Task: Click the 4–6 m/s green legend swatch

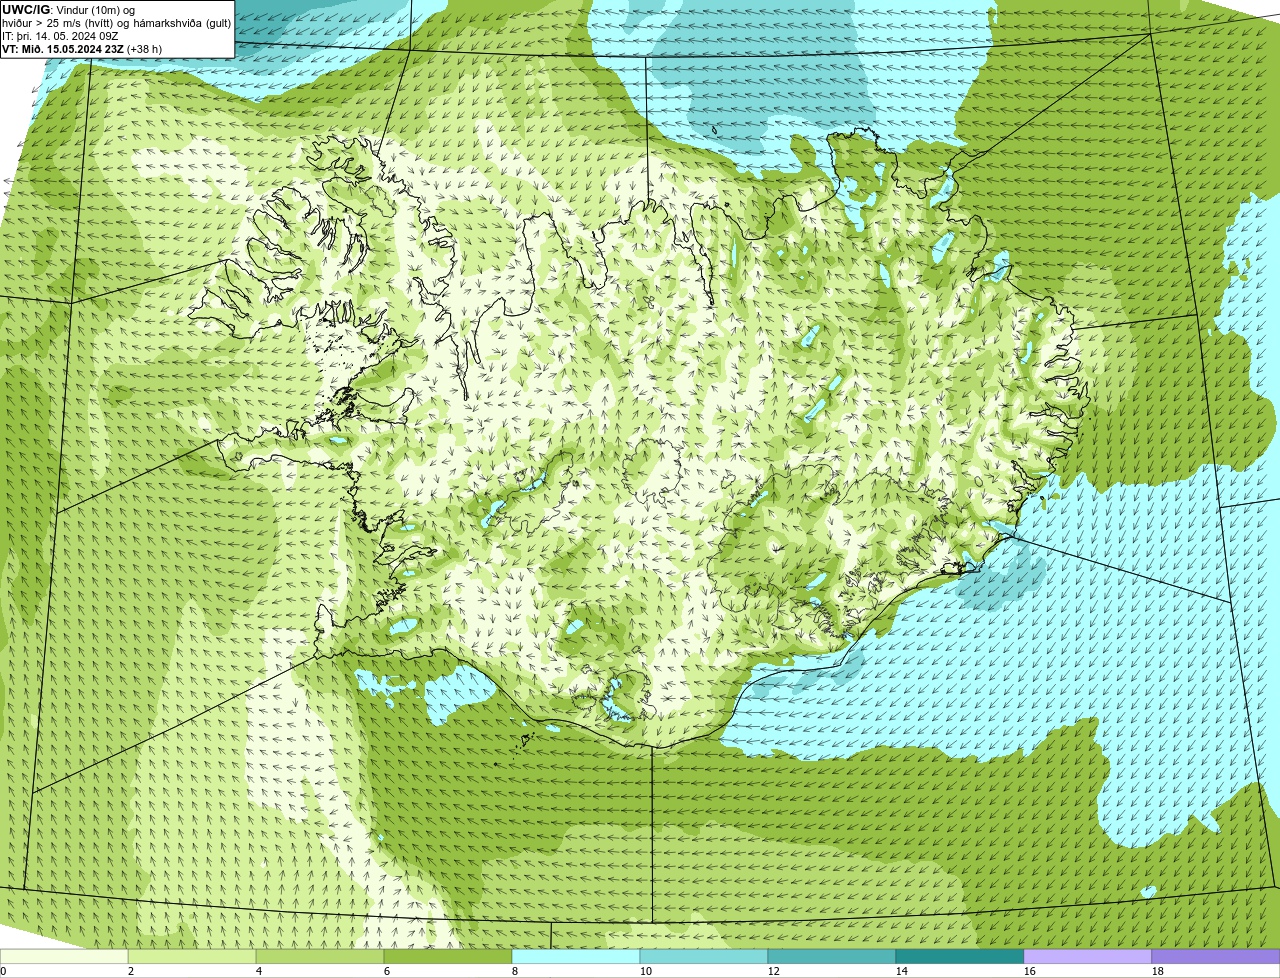Action: tap(320, 956)
